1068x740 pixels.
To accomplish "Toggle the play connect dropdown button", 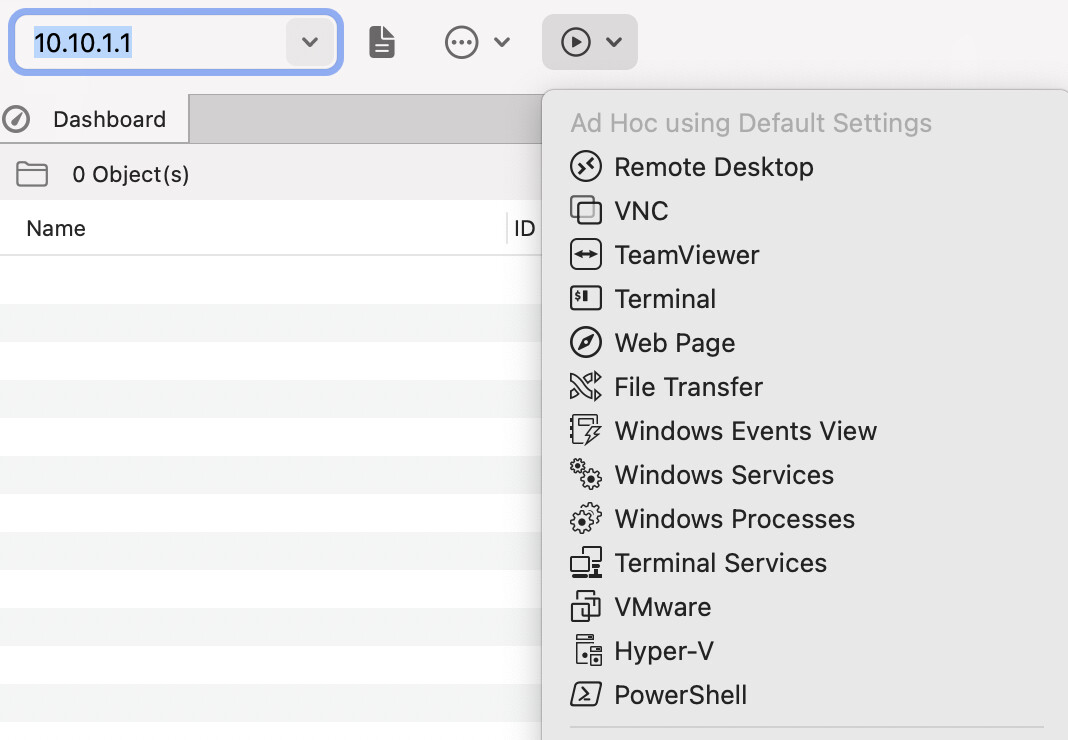I will coord(590,42).
